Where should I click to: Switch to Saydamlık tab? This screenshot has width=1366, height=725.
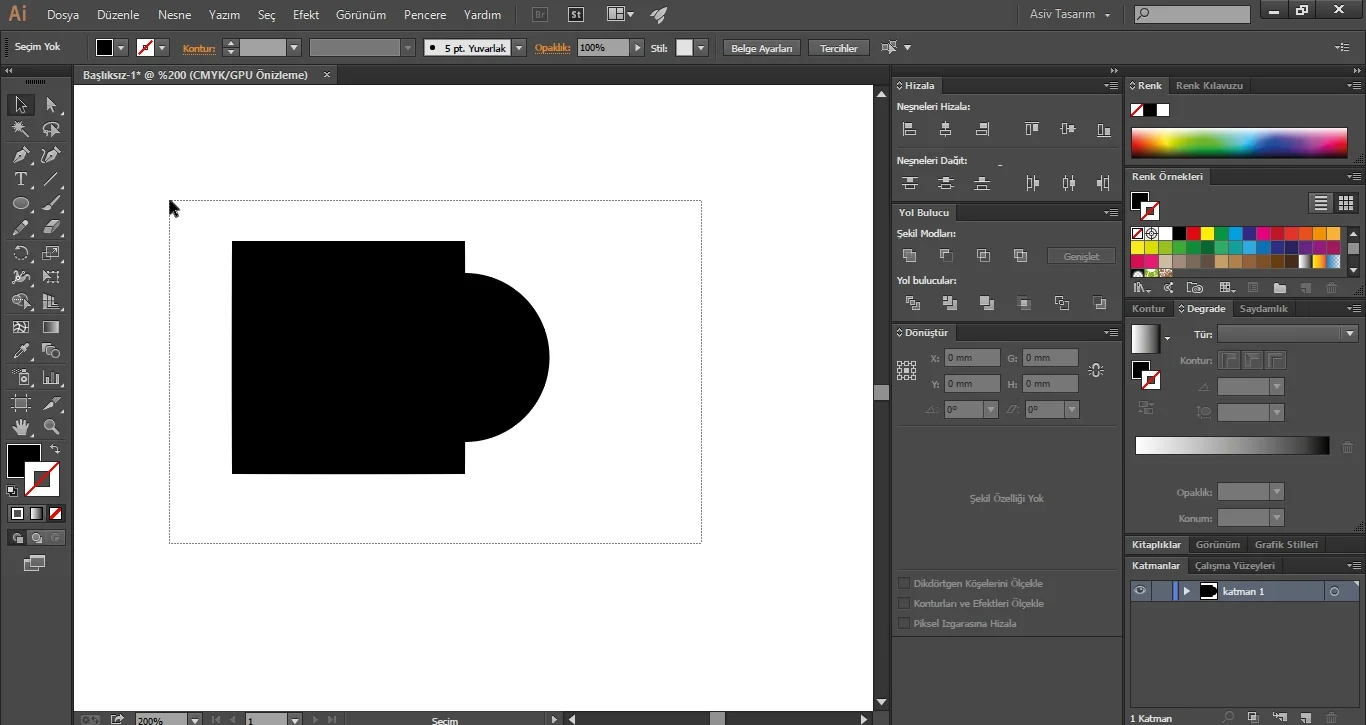[x=1264, y=309]
